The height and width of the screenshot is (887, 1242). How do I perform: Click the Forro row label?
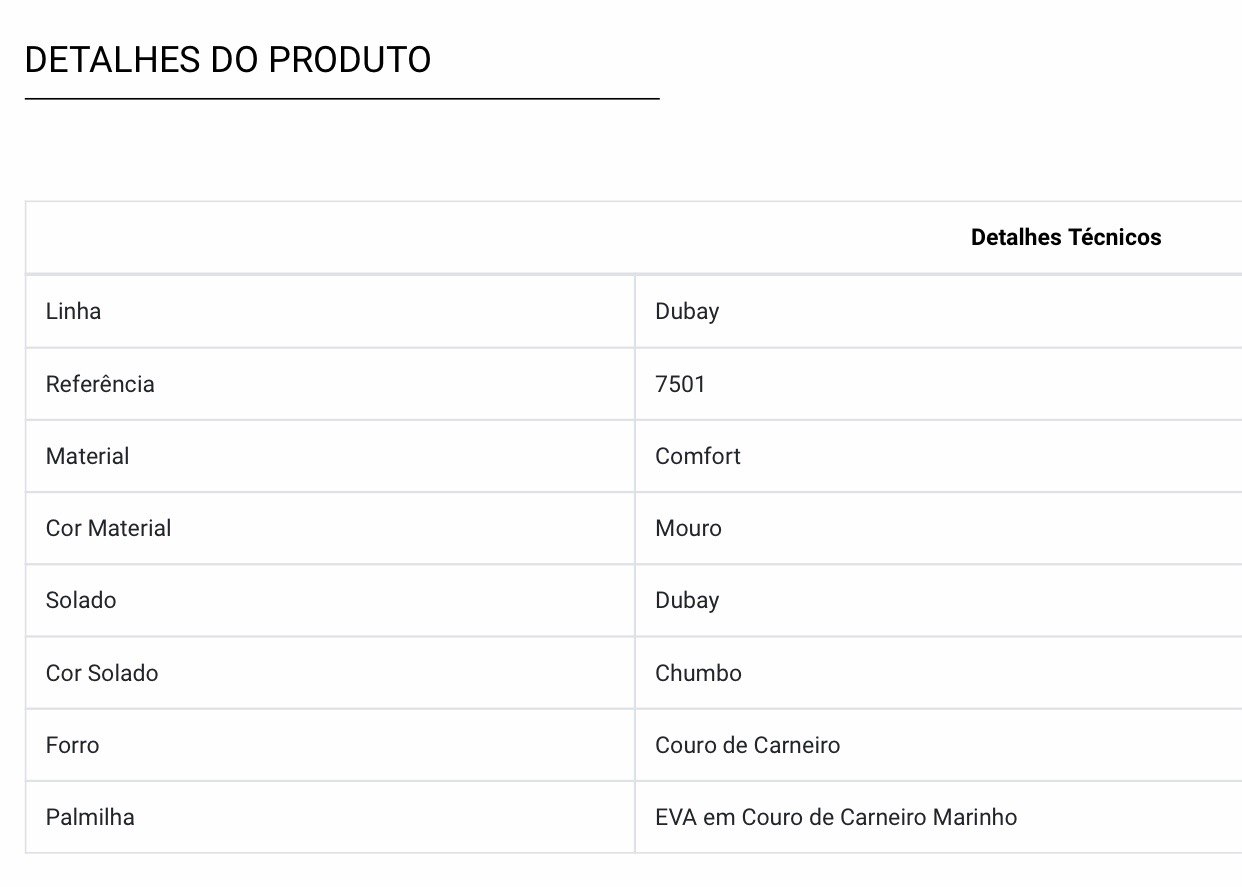coord(73,745)
